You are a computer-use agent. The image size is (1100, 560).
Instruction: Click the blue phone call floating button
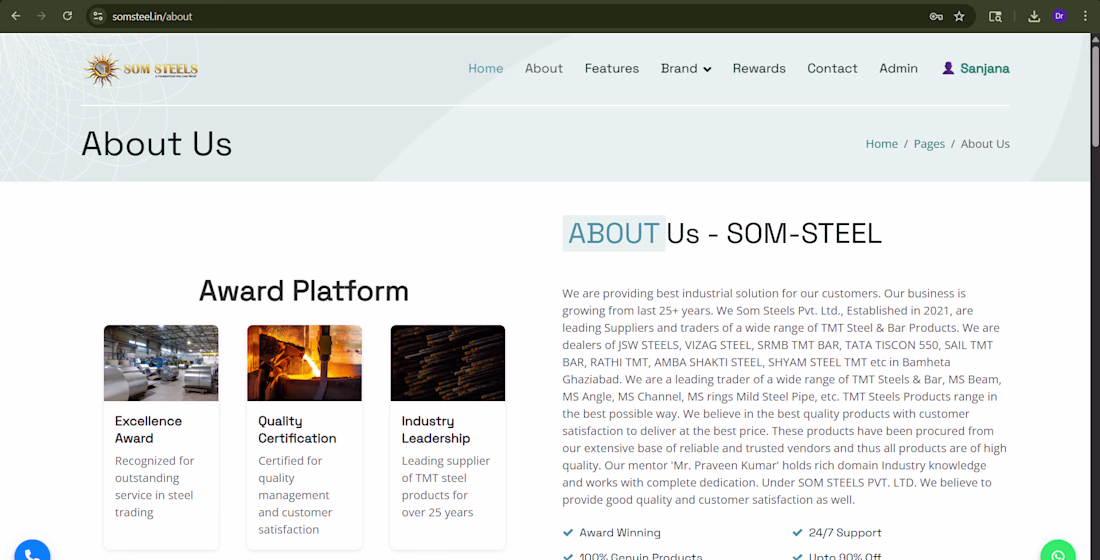tap(32, 552)
